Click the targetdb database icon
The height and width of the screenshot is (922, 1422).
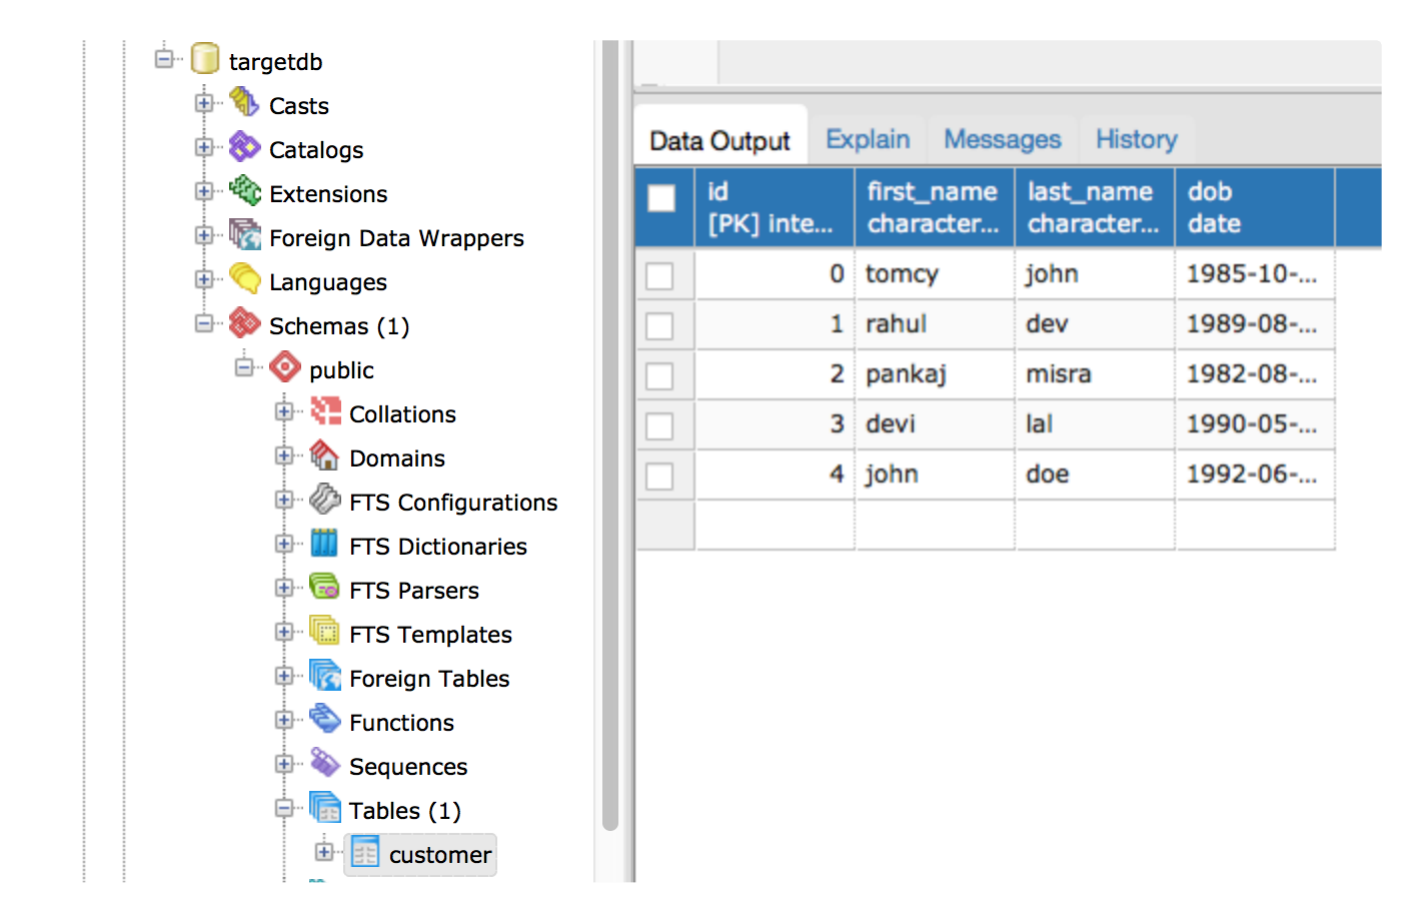(205, 60)
